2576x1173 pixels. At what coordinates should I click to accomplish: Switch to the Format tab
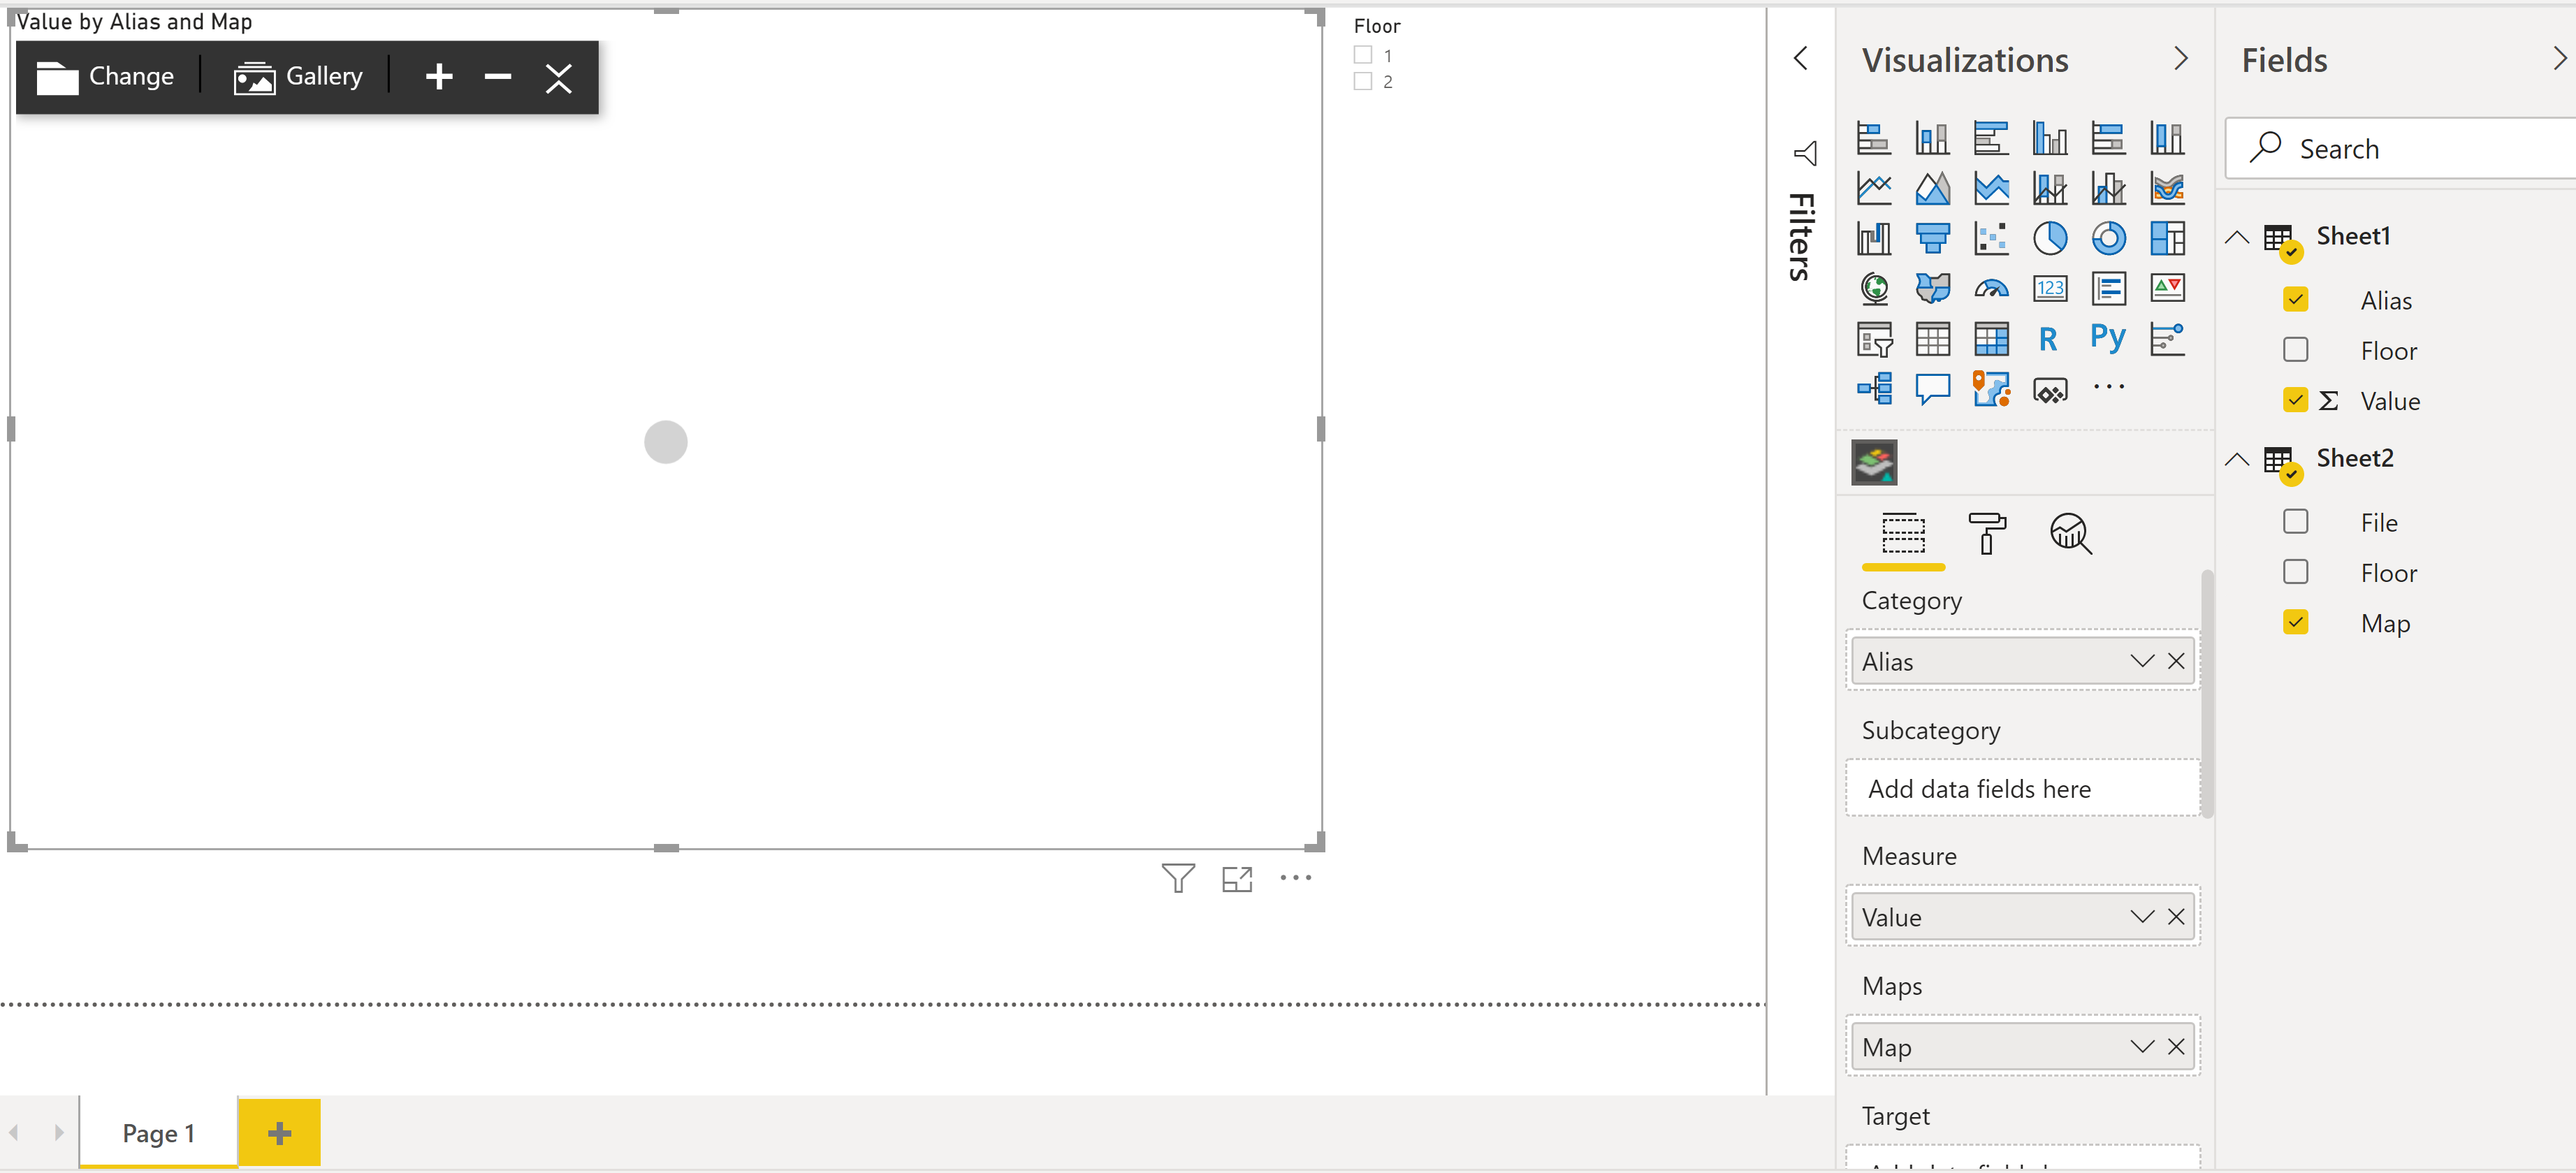tap(1987, 536)
